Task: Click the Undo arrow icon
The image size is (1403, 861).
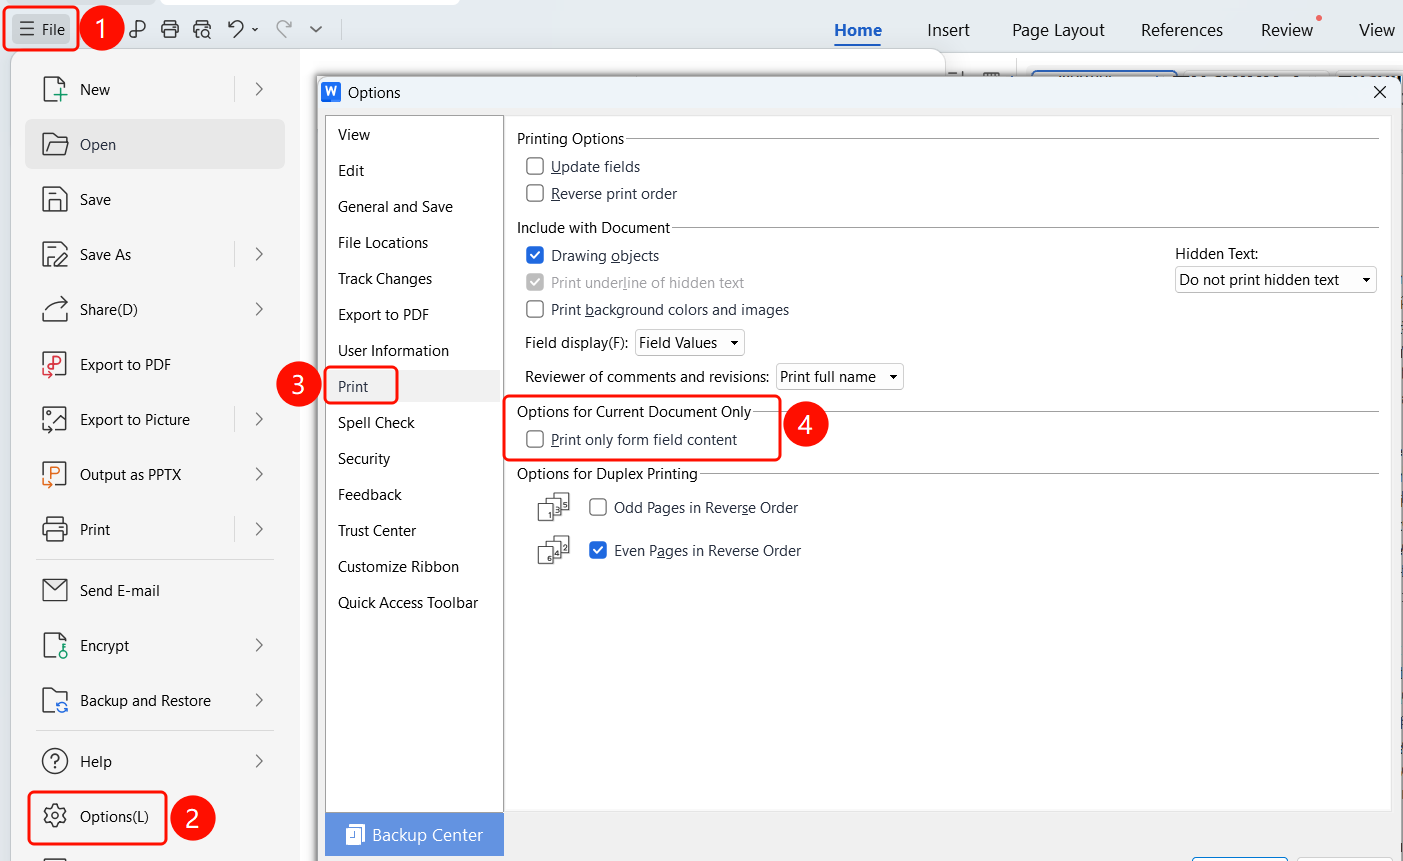Action: 236,29
